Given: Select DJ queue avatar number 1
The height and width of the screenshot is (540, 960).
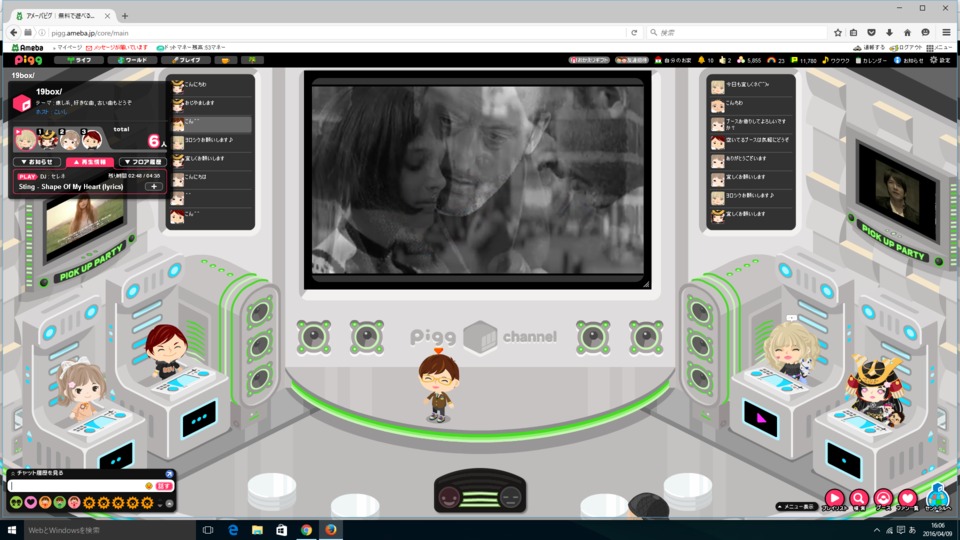Looking at the screenshot, I should (x=47, y=140).
